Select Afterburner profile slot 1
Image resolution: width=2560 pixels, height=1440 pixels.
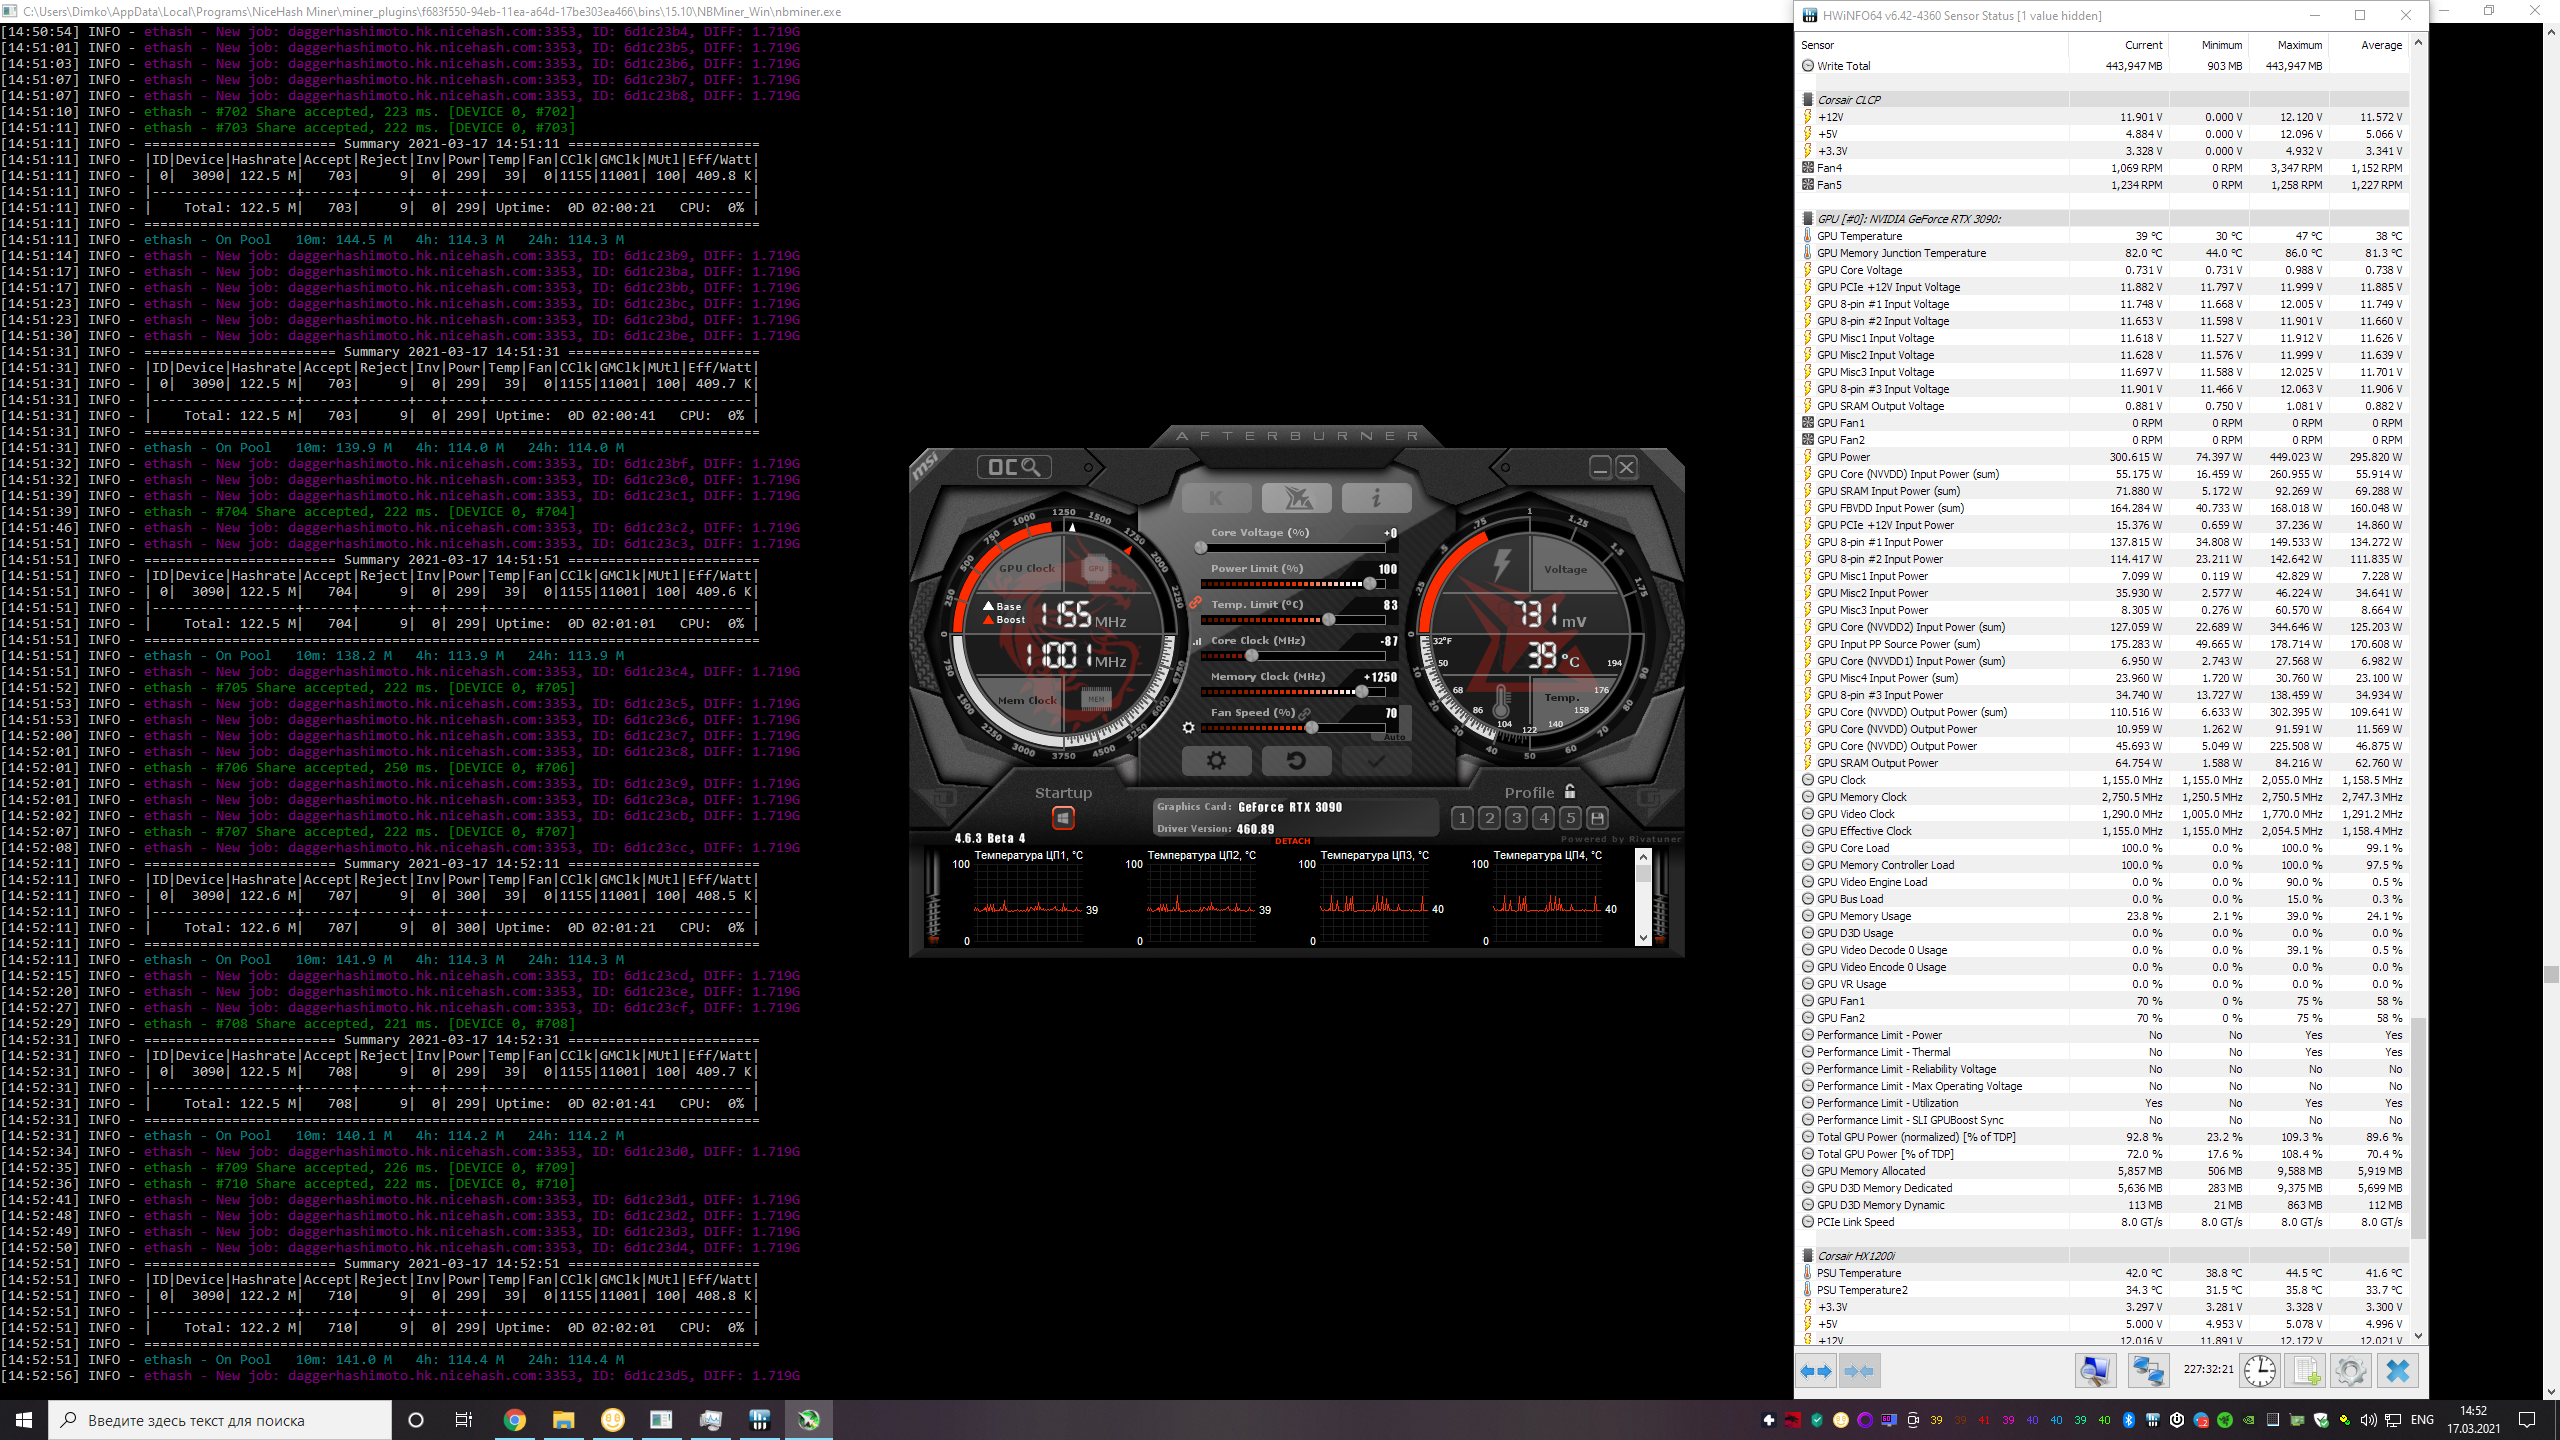pos(1462,818)
